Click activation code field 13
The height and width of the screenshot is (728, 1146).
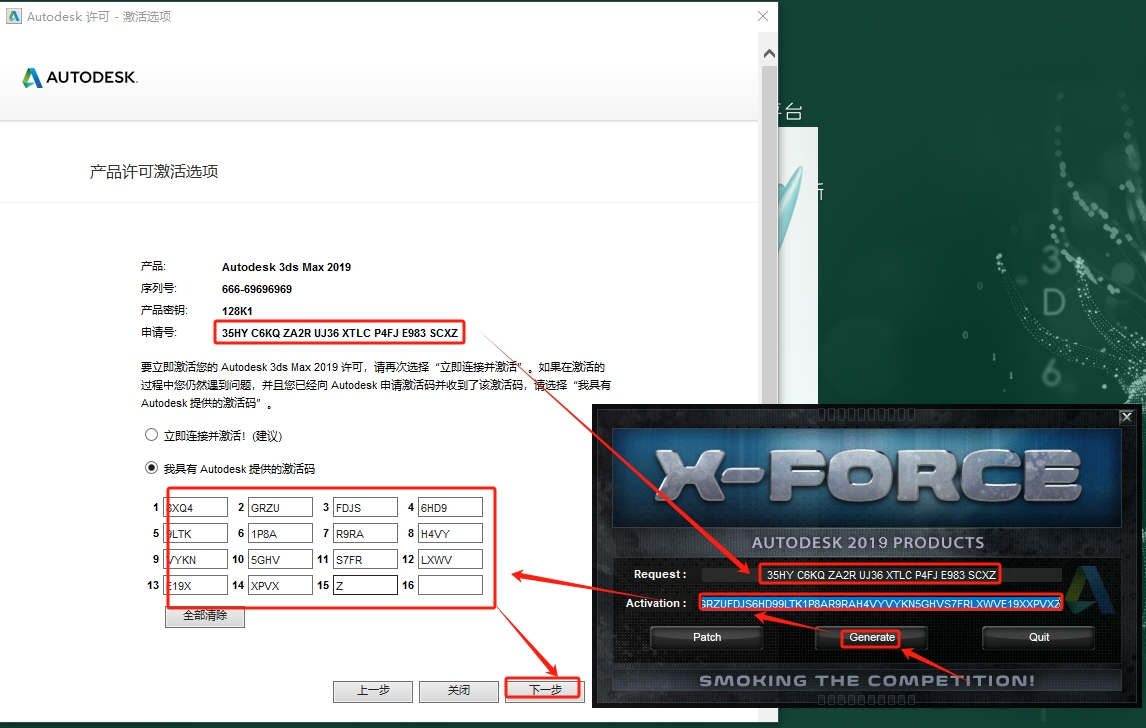[195, 585]
